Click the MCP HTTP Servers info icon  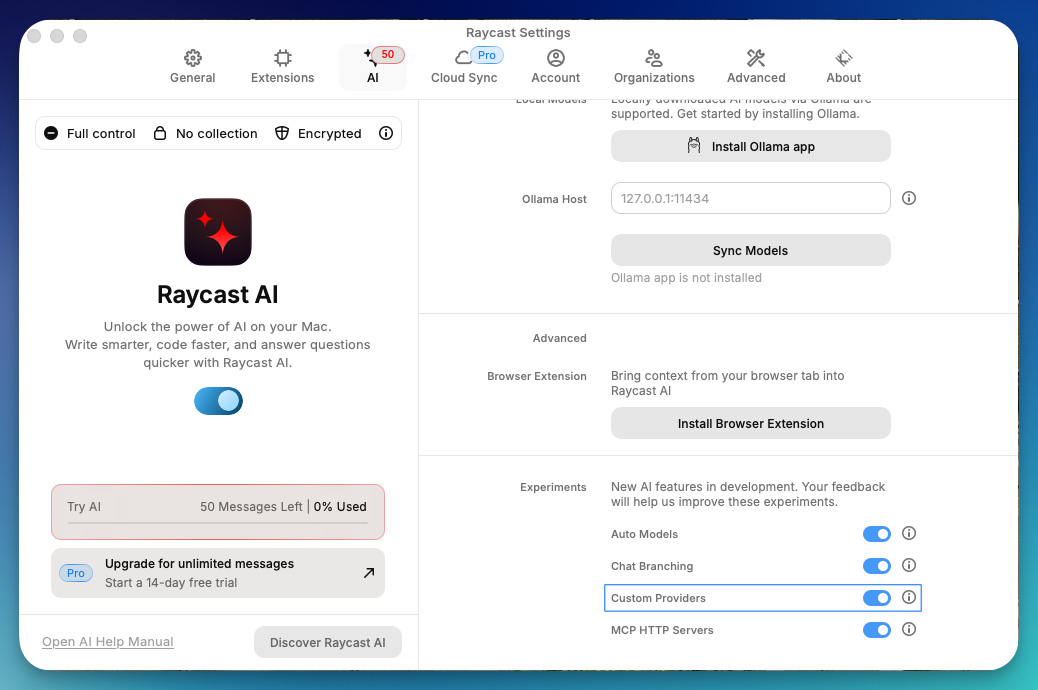click(x=909, y=629)
